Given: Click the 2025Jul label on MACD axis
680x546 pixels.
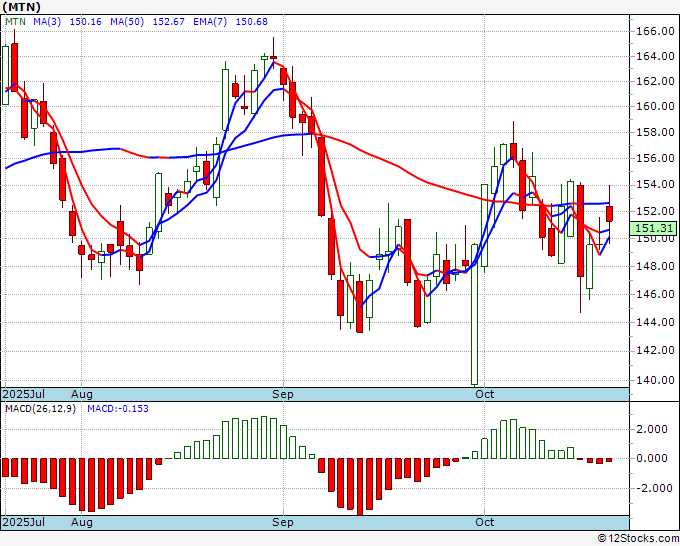Looking at the screenshot, I should point(24,522).
